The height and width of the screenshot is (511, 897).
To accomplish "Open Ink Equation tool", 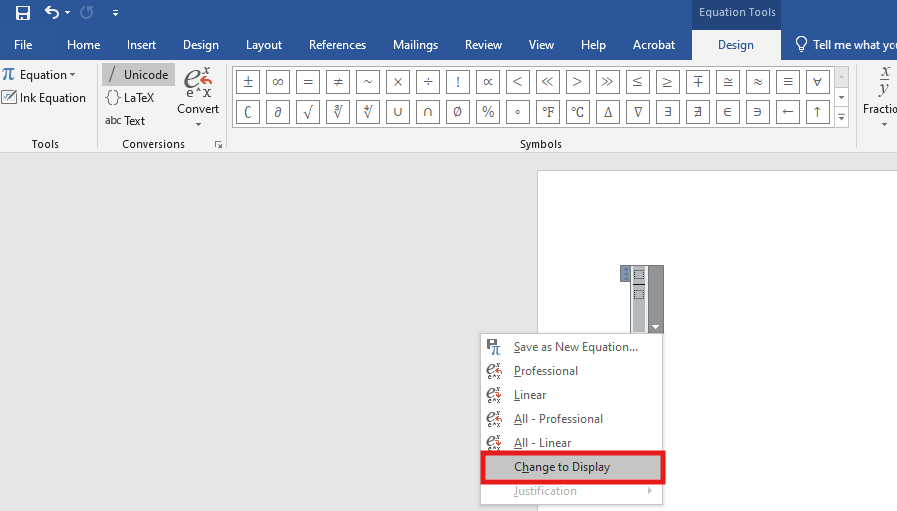I will click(44, 98).
